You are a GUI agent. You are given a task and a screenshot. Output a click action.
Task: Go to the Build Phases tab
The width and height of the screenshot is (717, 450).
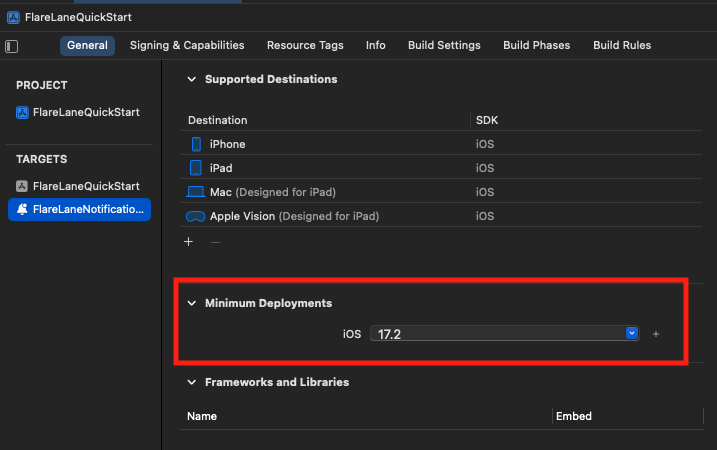tap(536, 45)
